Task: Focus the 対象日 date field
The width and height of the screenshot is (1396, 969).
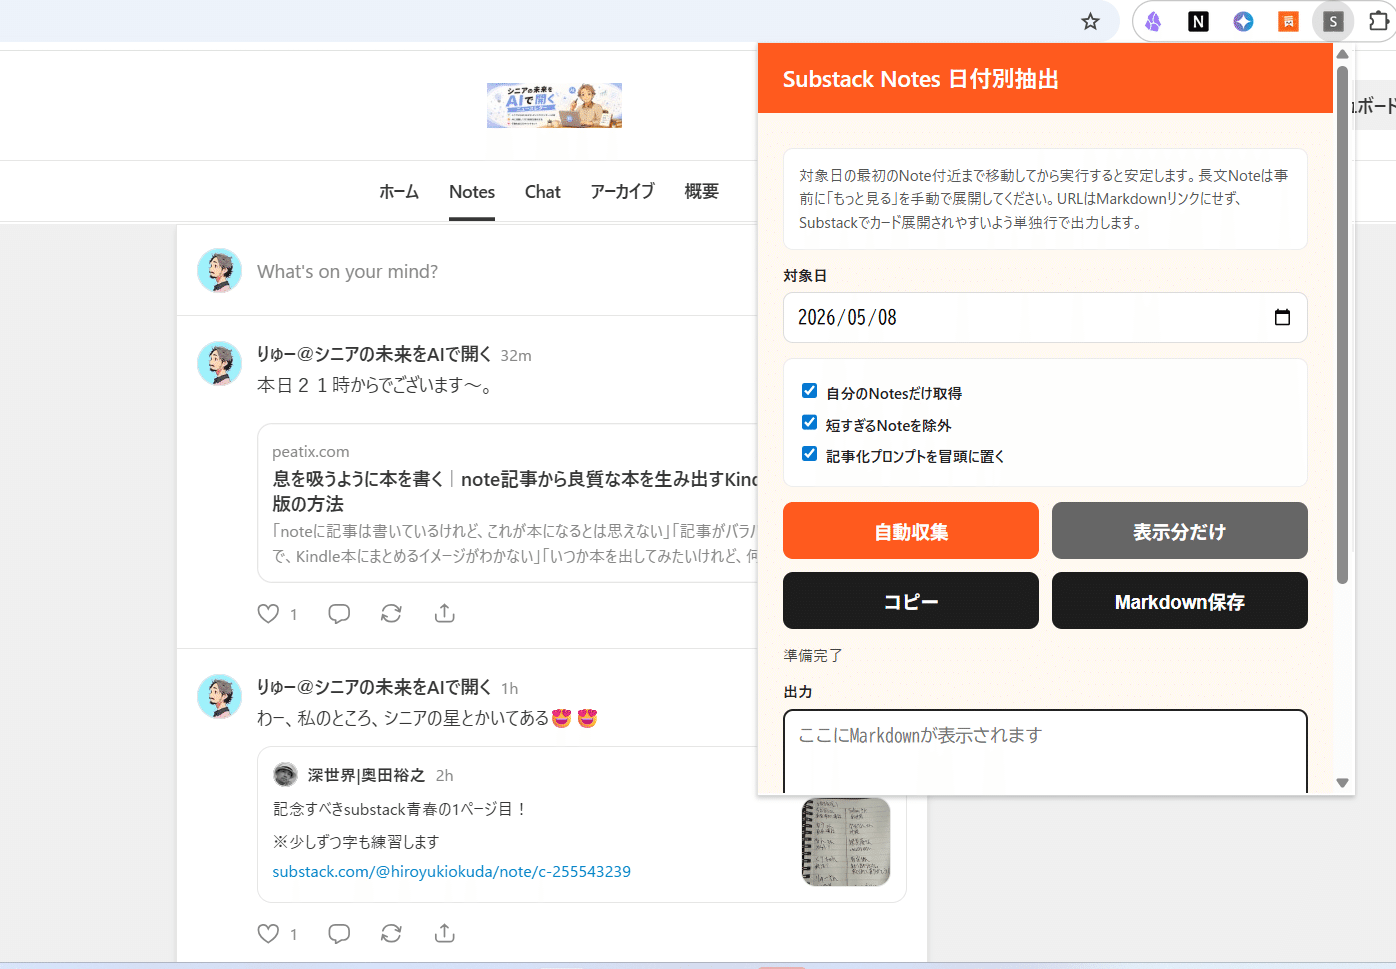Action: [1045, 317]
